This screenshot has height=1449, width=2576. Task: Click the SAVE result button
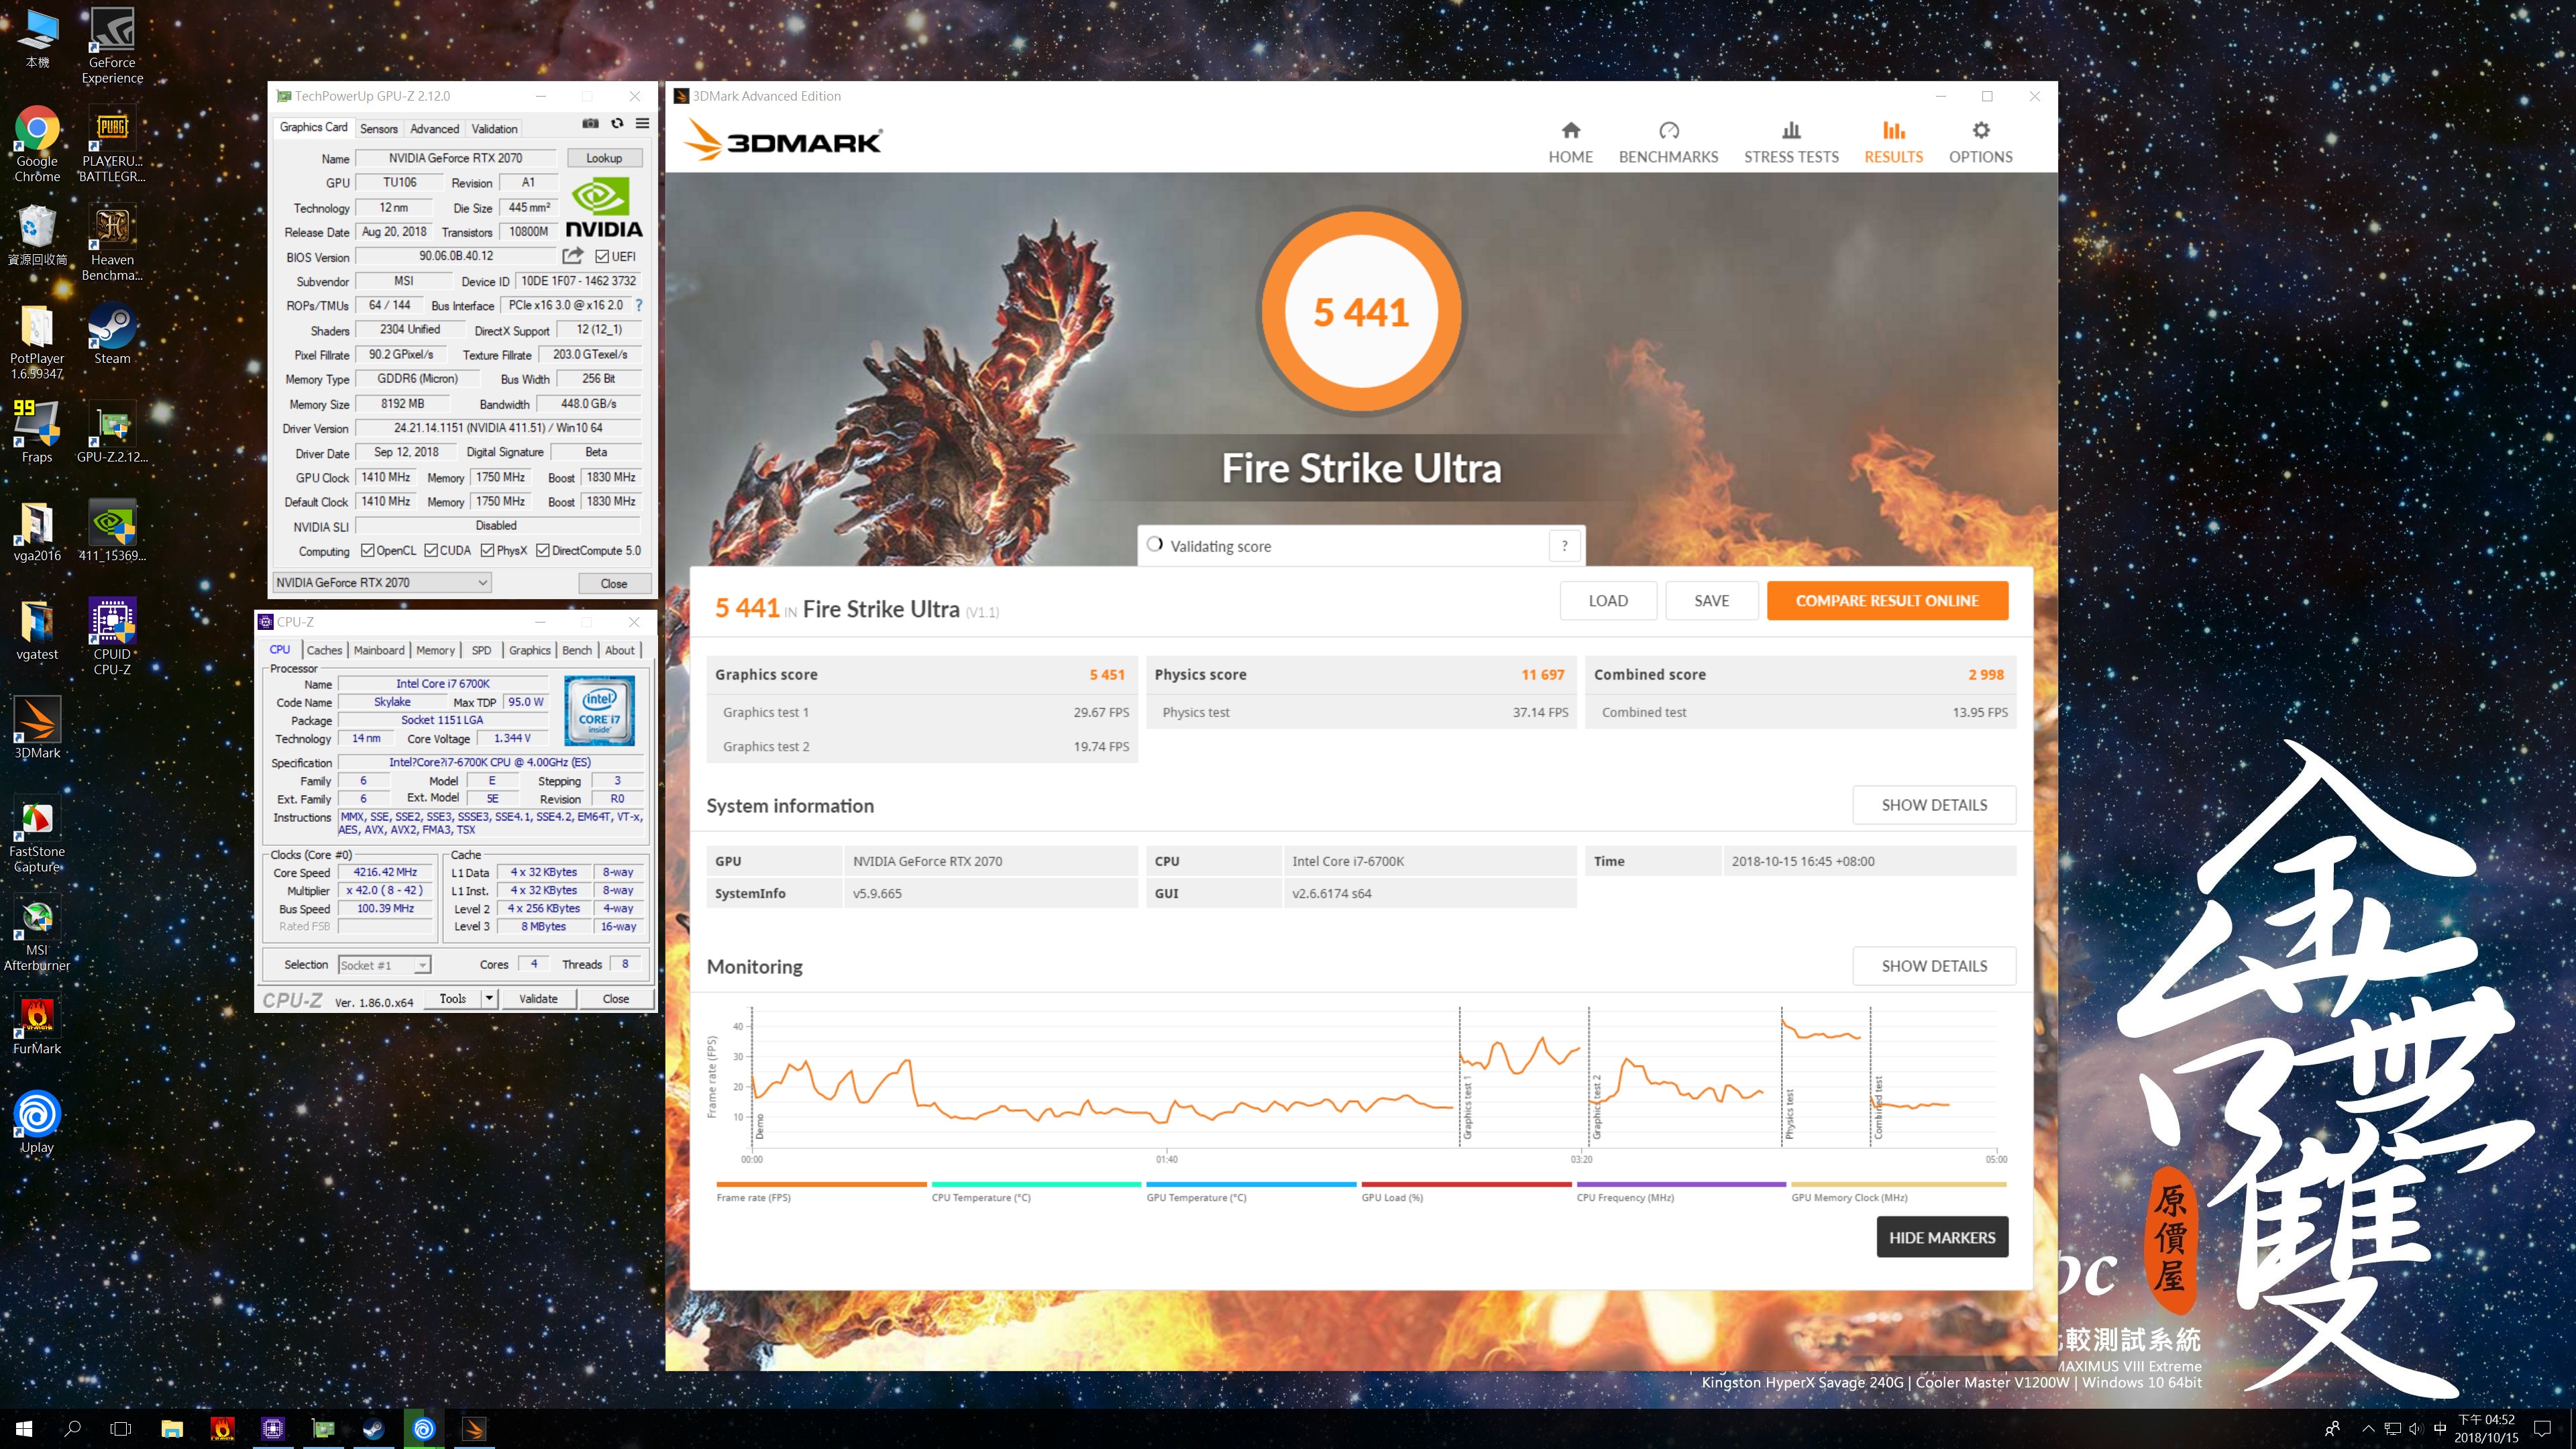pyautogui.click(x=1711, y=600)
